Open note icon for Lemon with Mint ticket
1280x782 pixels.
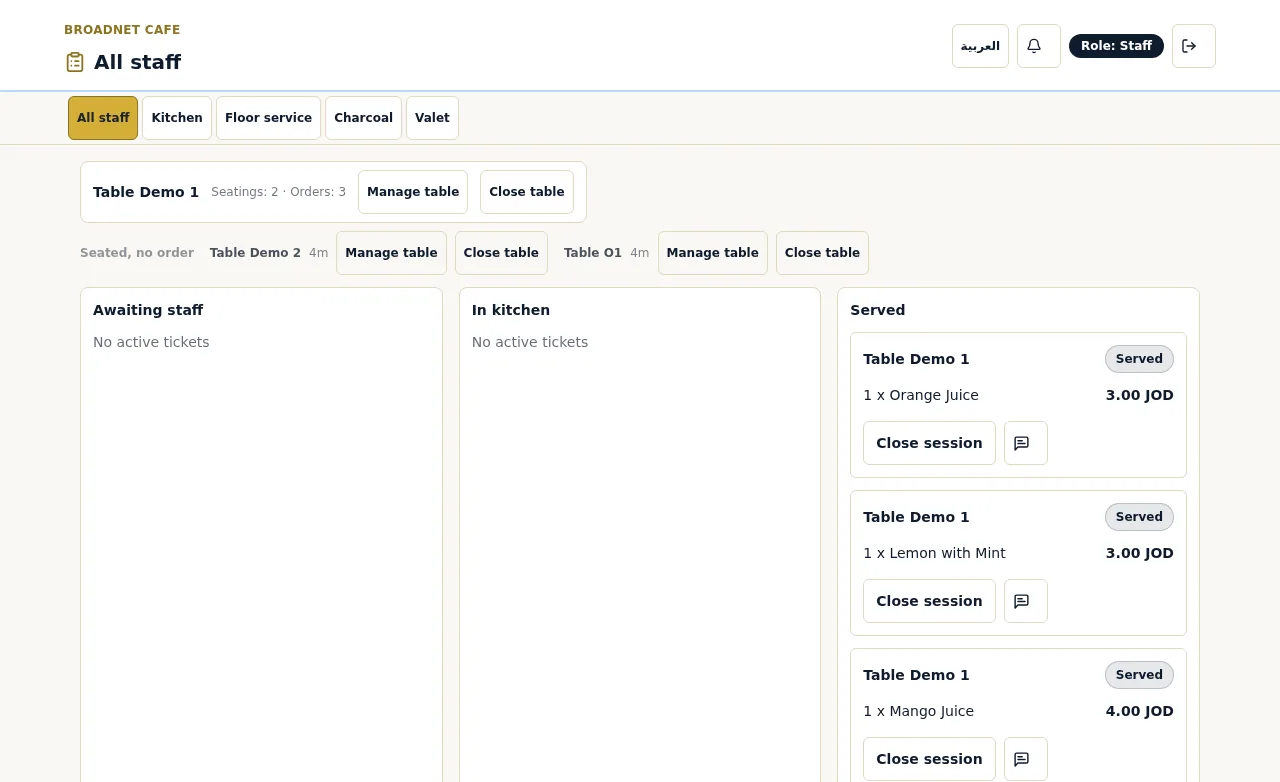point(1025,601)
